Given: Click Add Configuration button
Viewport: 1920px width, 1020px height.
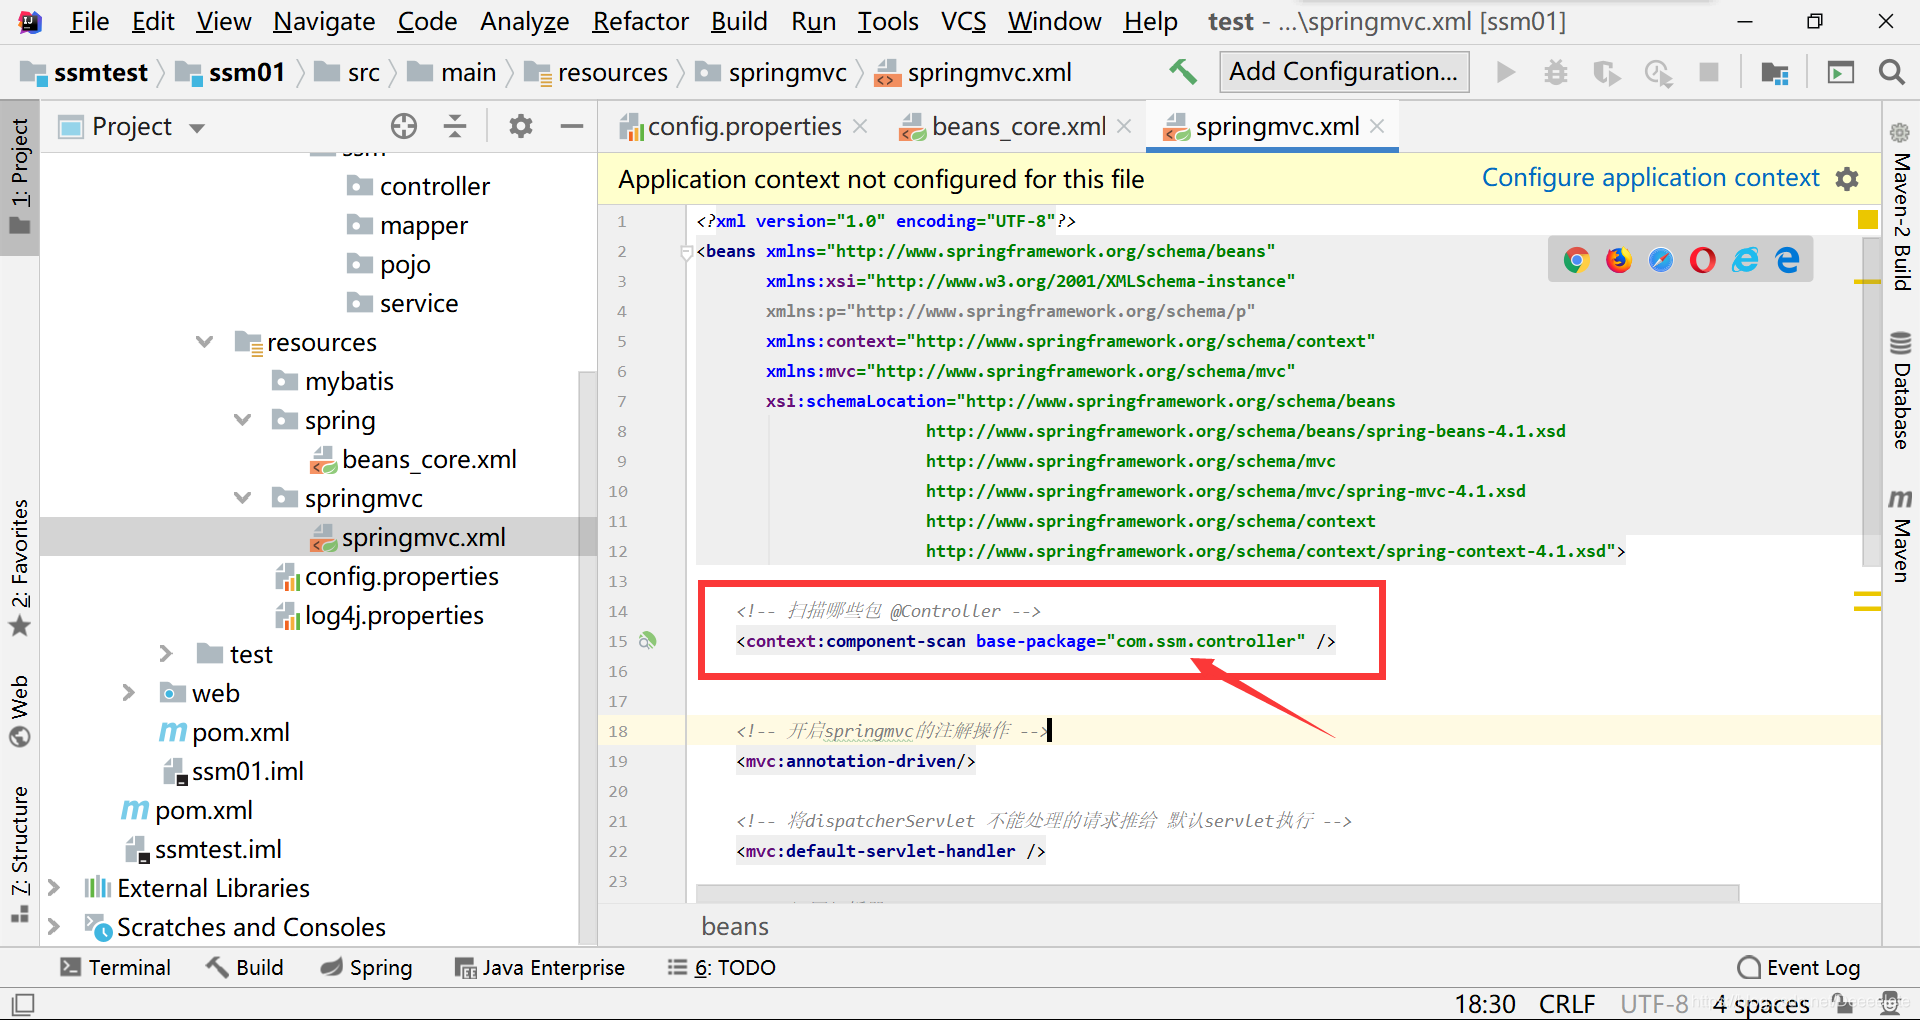Looking at the screenshot, I should pyautogui.click(x=1344, y=72).
